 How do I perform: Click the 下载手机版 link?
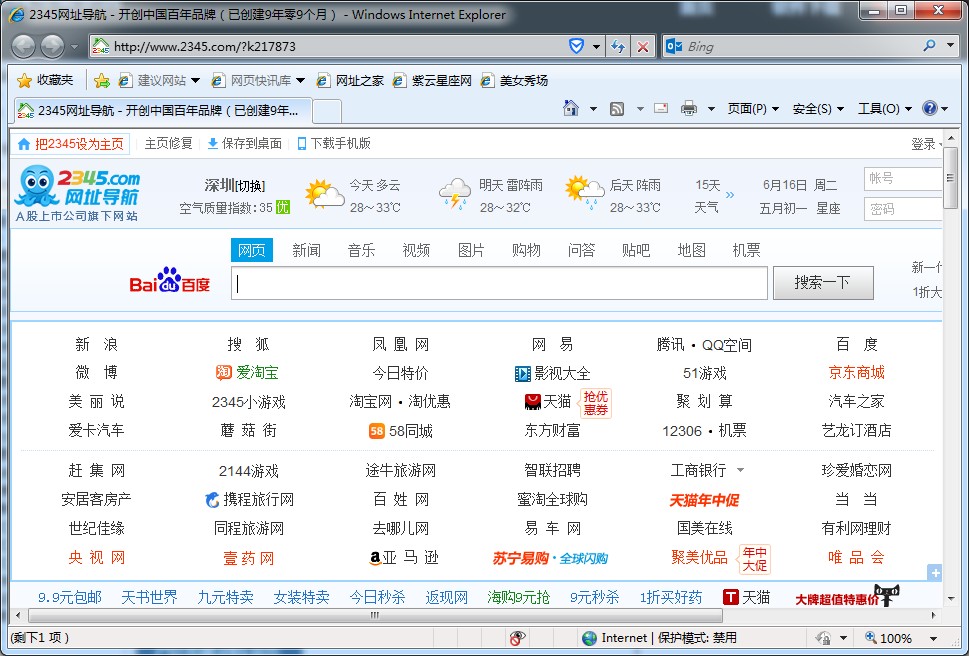tap(334, 143)
